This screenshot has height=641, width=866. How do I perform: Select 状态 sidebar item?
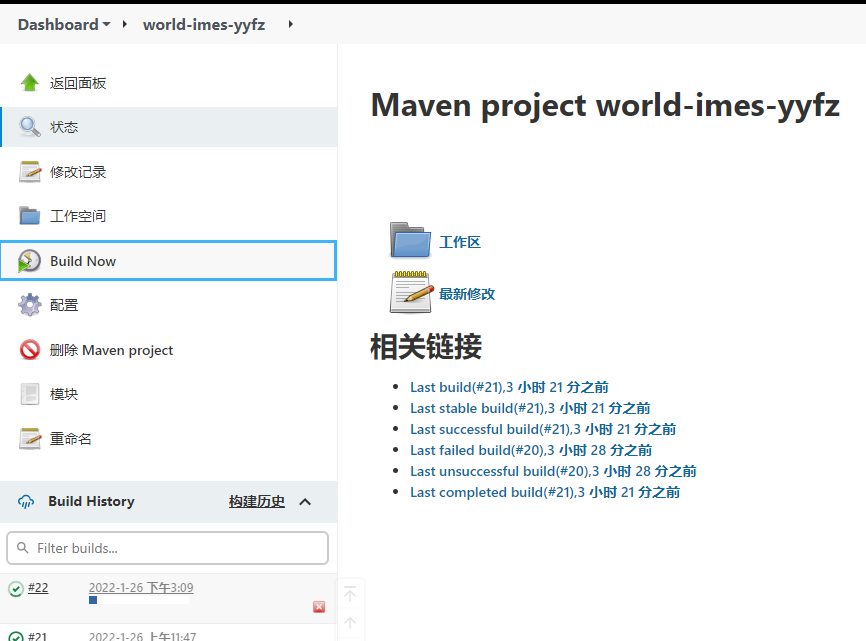64,127
